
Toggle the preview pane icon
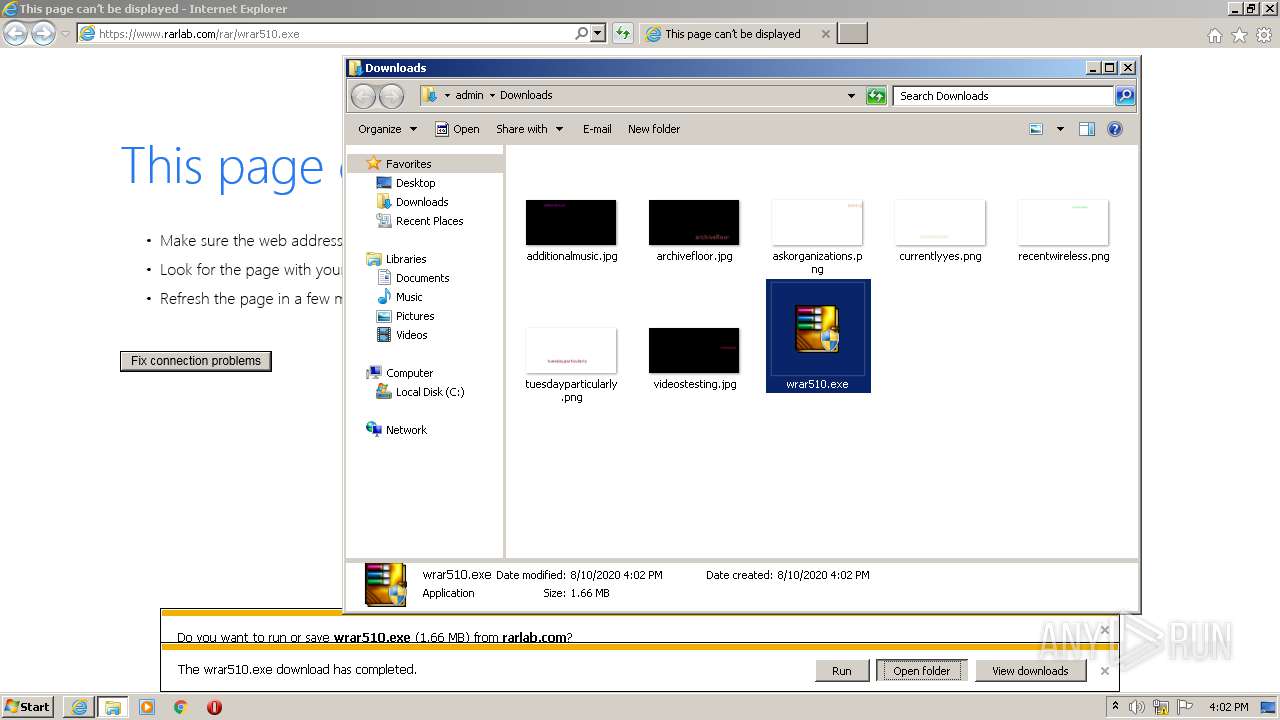(1087, 129)
